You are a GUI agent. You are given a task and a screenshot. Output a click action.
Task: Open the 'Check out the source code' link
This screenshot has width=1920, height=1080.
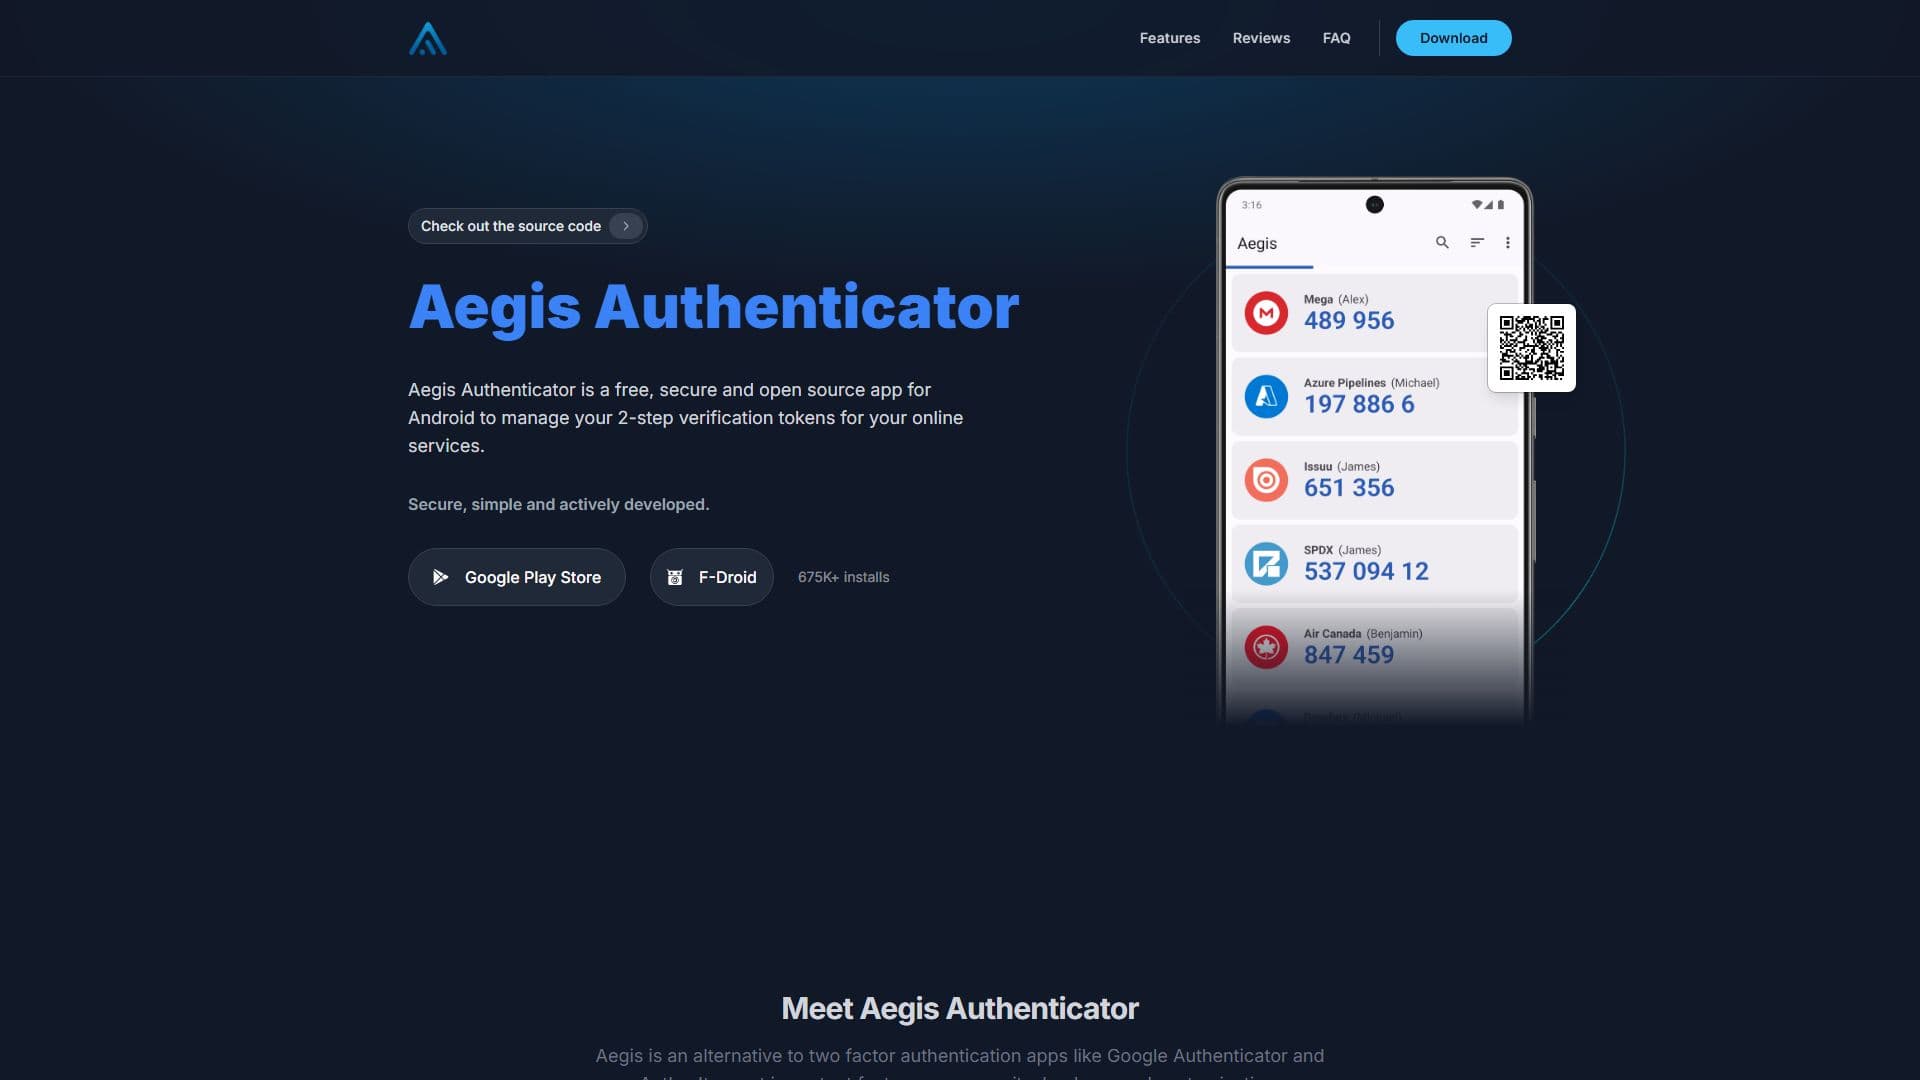click(527, 226)
